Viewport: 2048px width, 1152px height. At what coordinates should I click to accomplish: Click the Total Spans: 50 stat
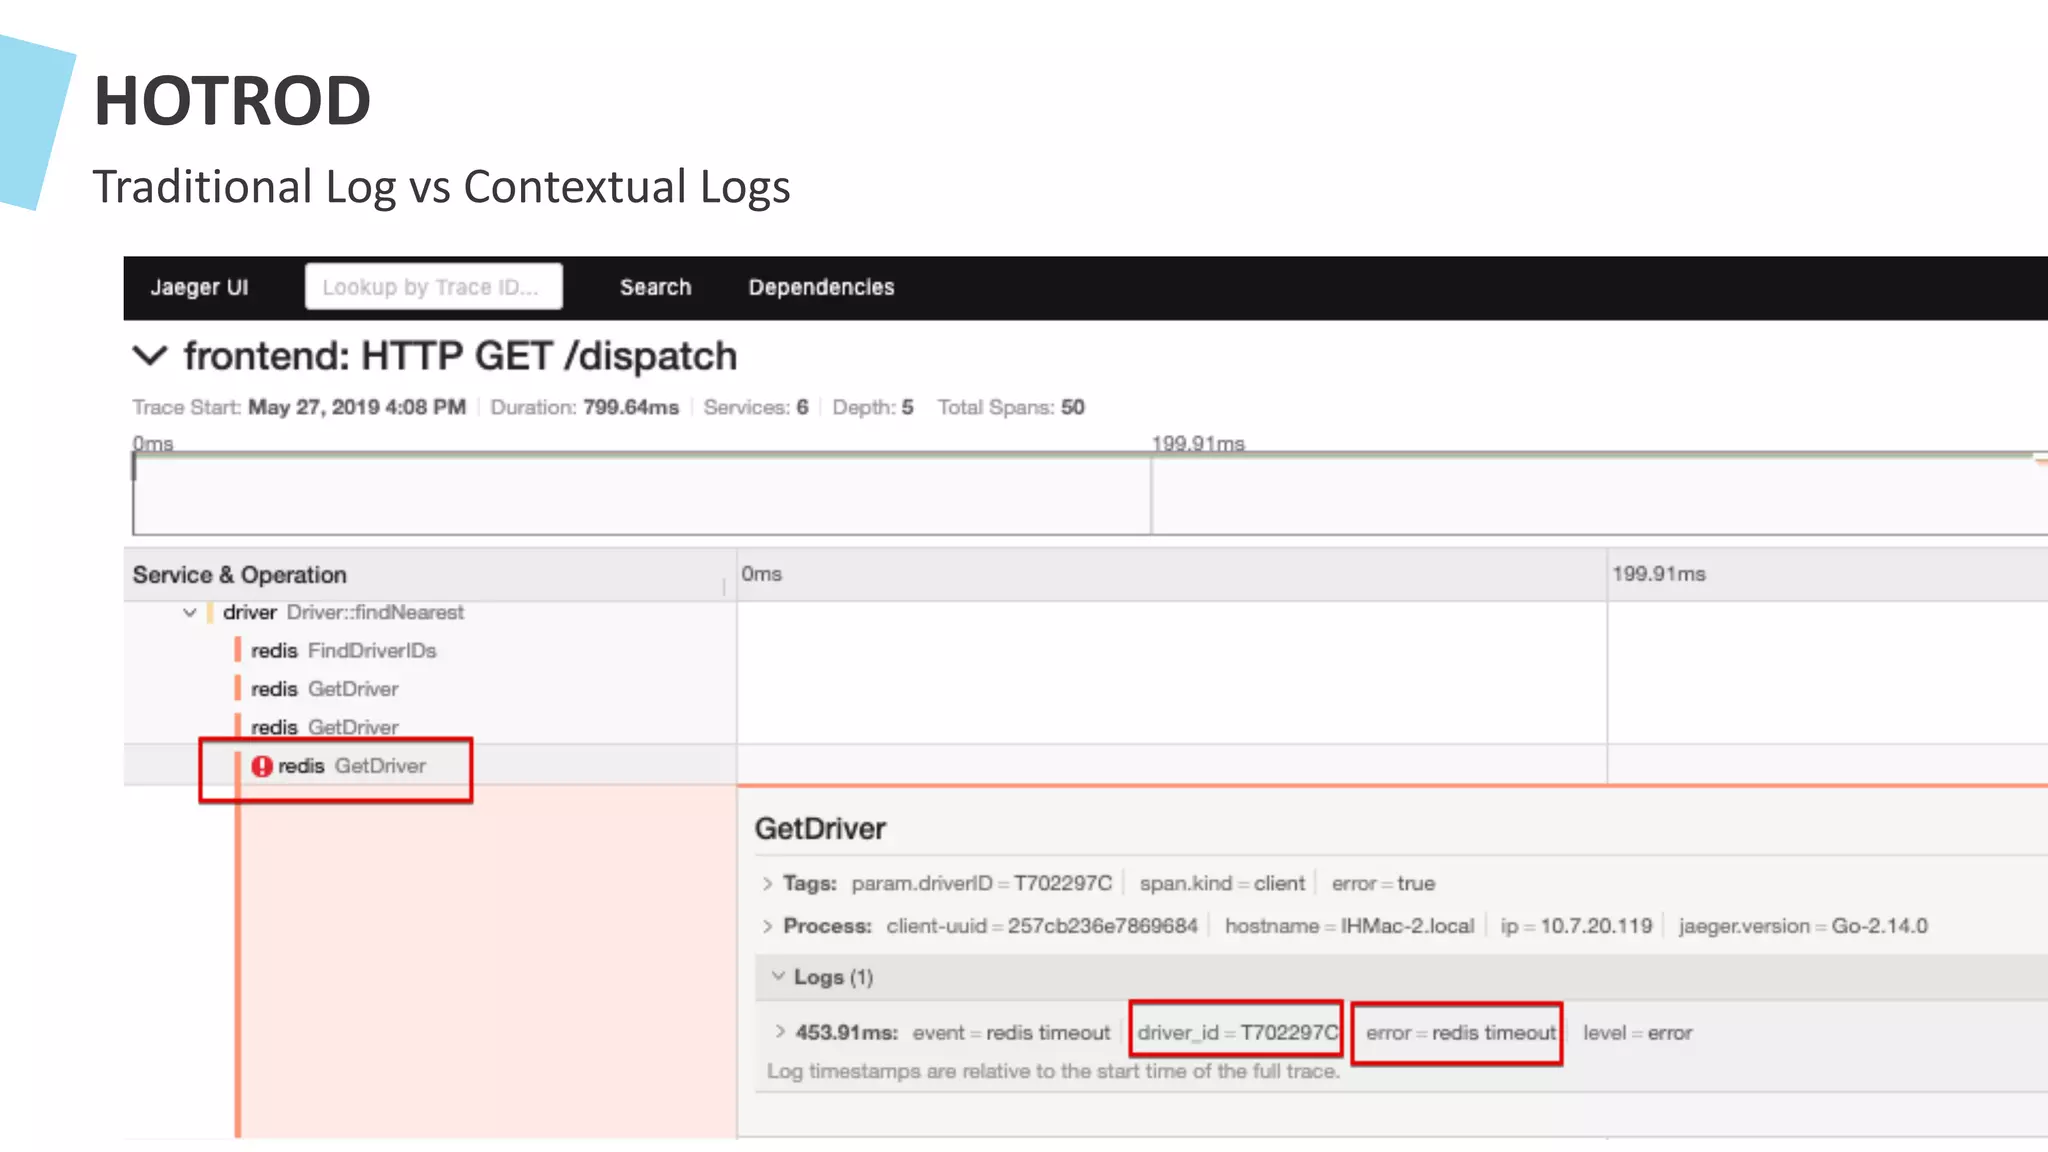pos(1010,408)
